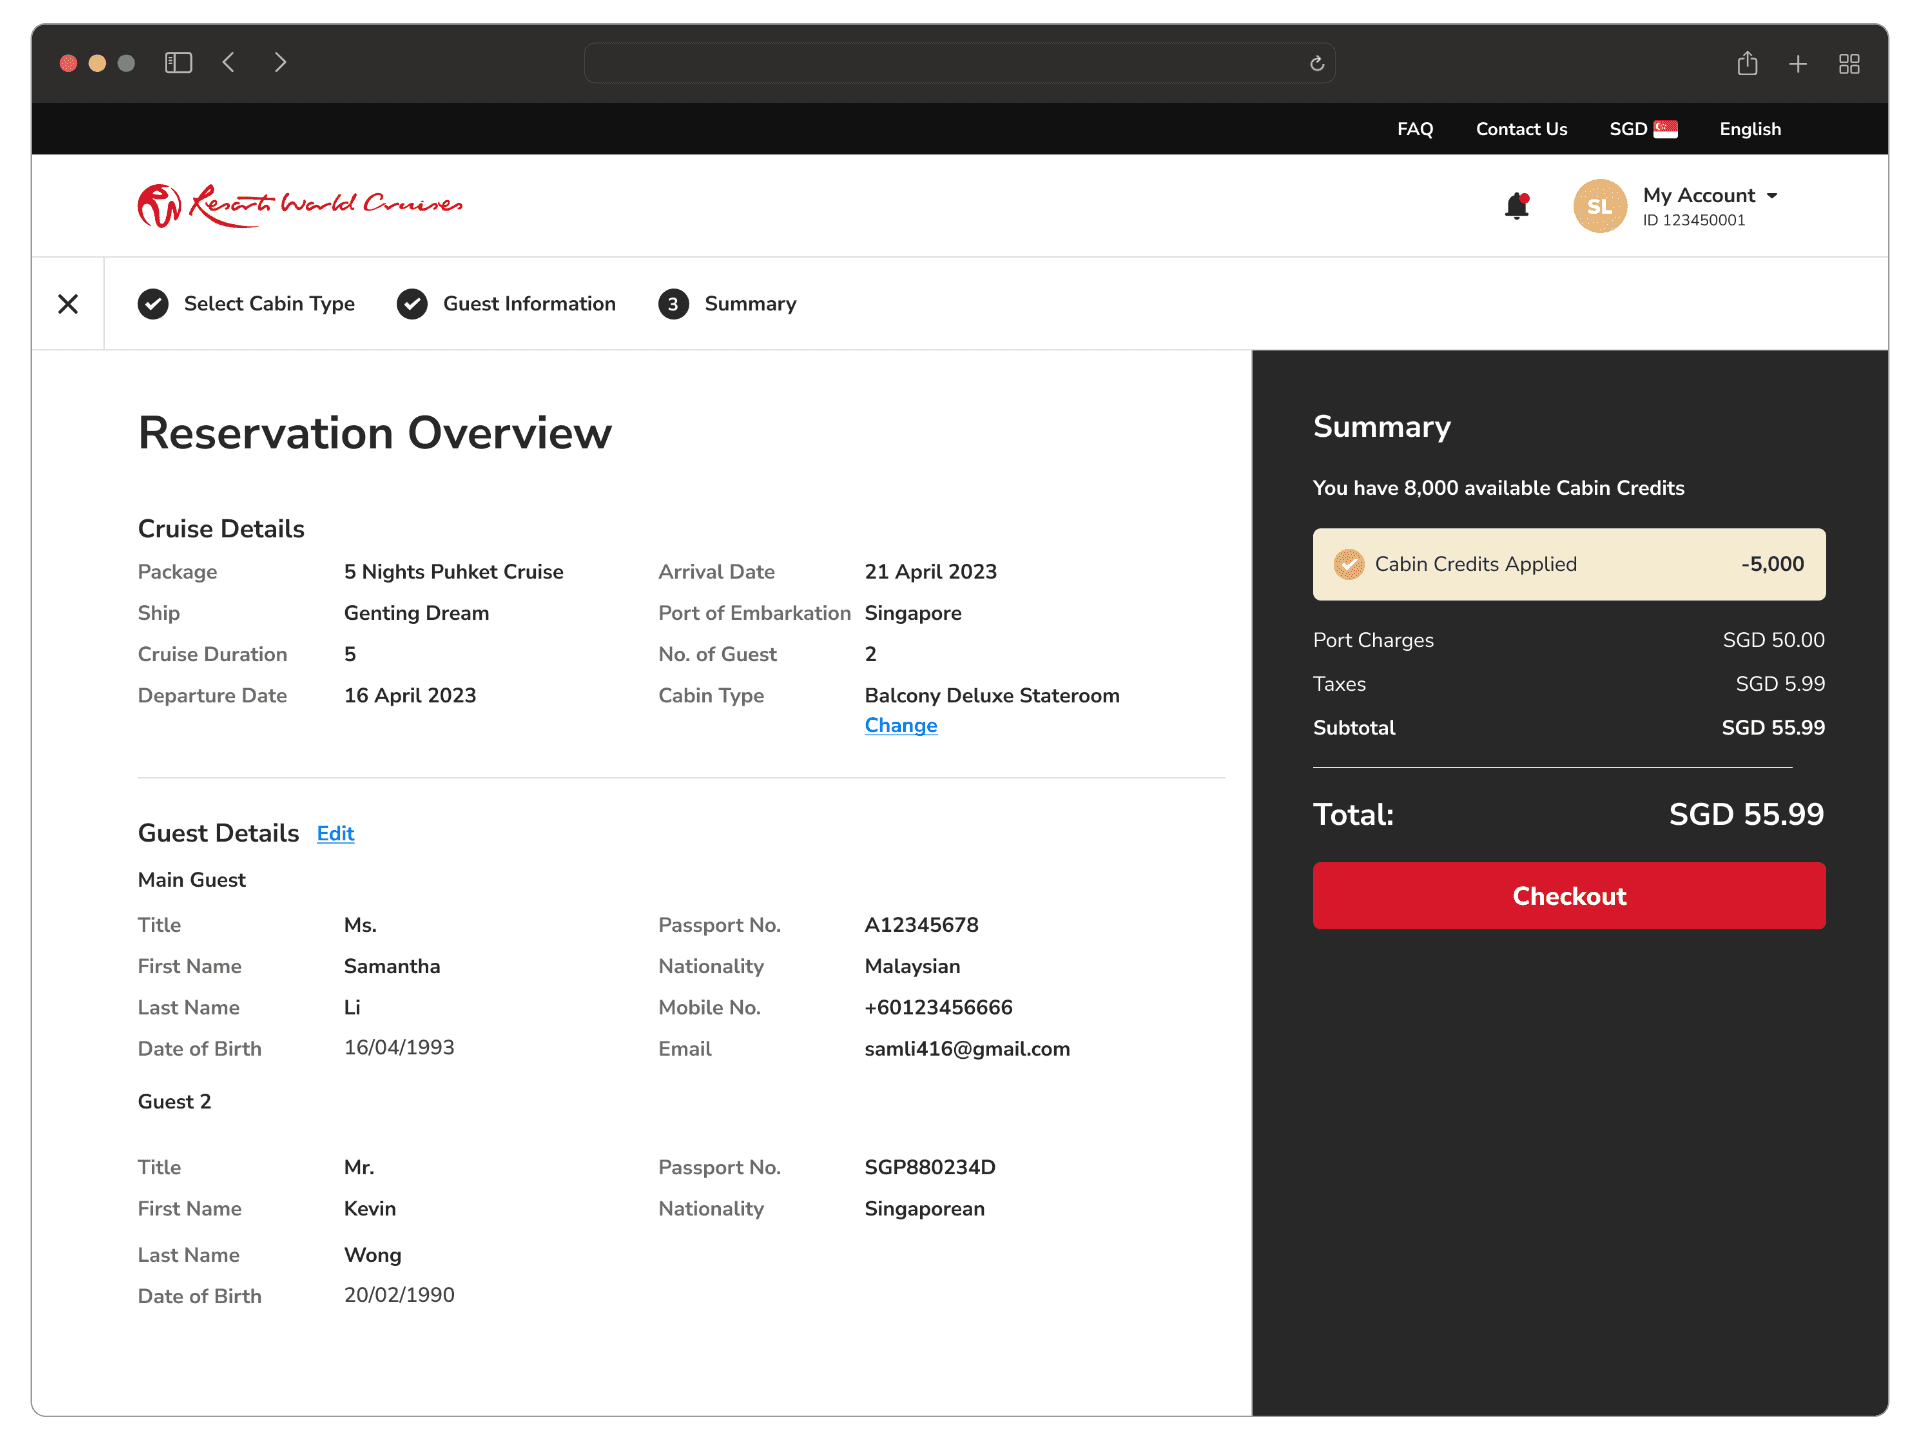
Task: Click the browser share icon
Action: 1747,64
